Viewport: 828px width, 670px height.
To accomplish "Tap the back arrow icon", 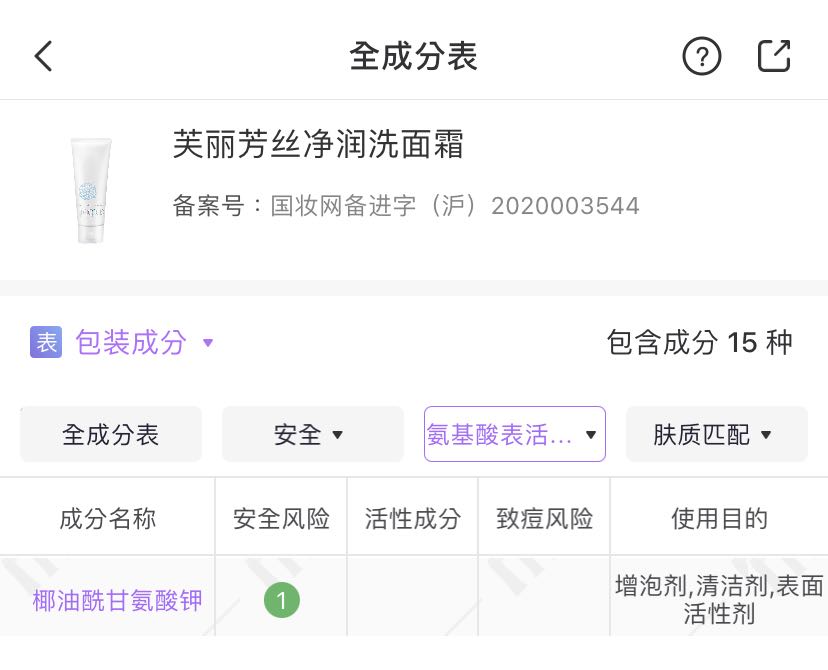I will pyautogui.click(x=43, y=56).
